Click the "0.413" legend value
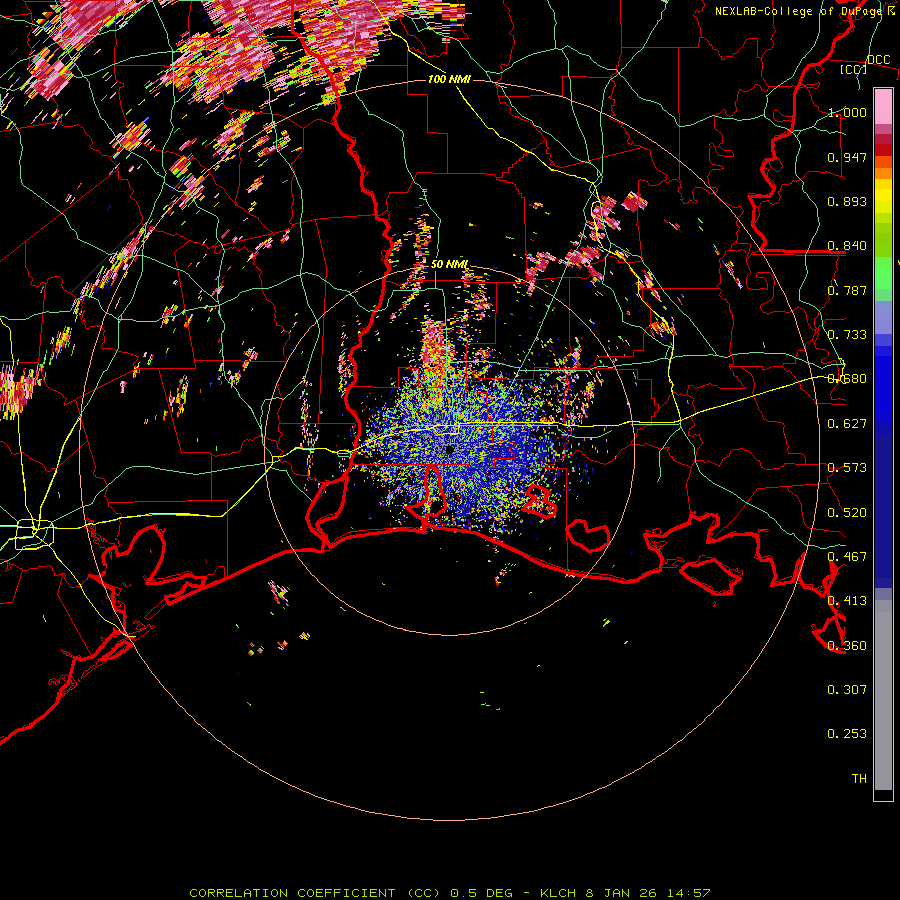The height and width of the screenshot is (900, 900). (847, 601)
